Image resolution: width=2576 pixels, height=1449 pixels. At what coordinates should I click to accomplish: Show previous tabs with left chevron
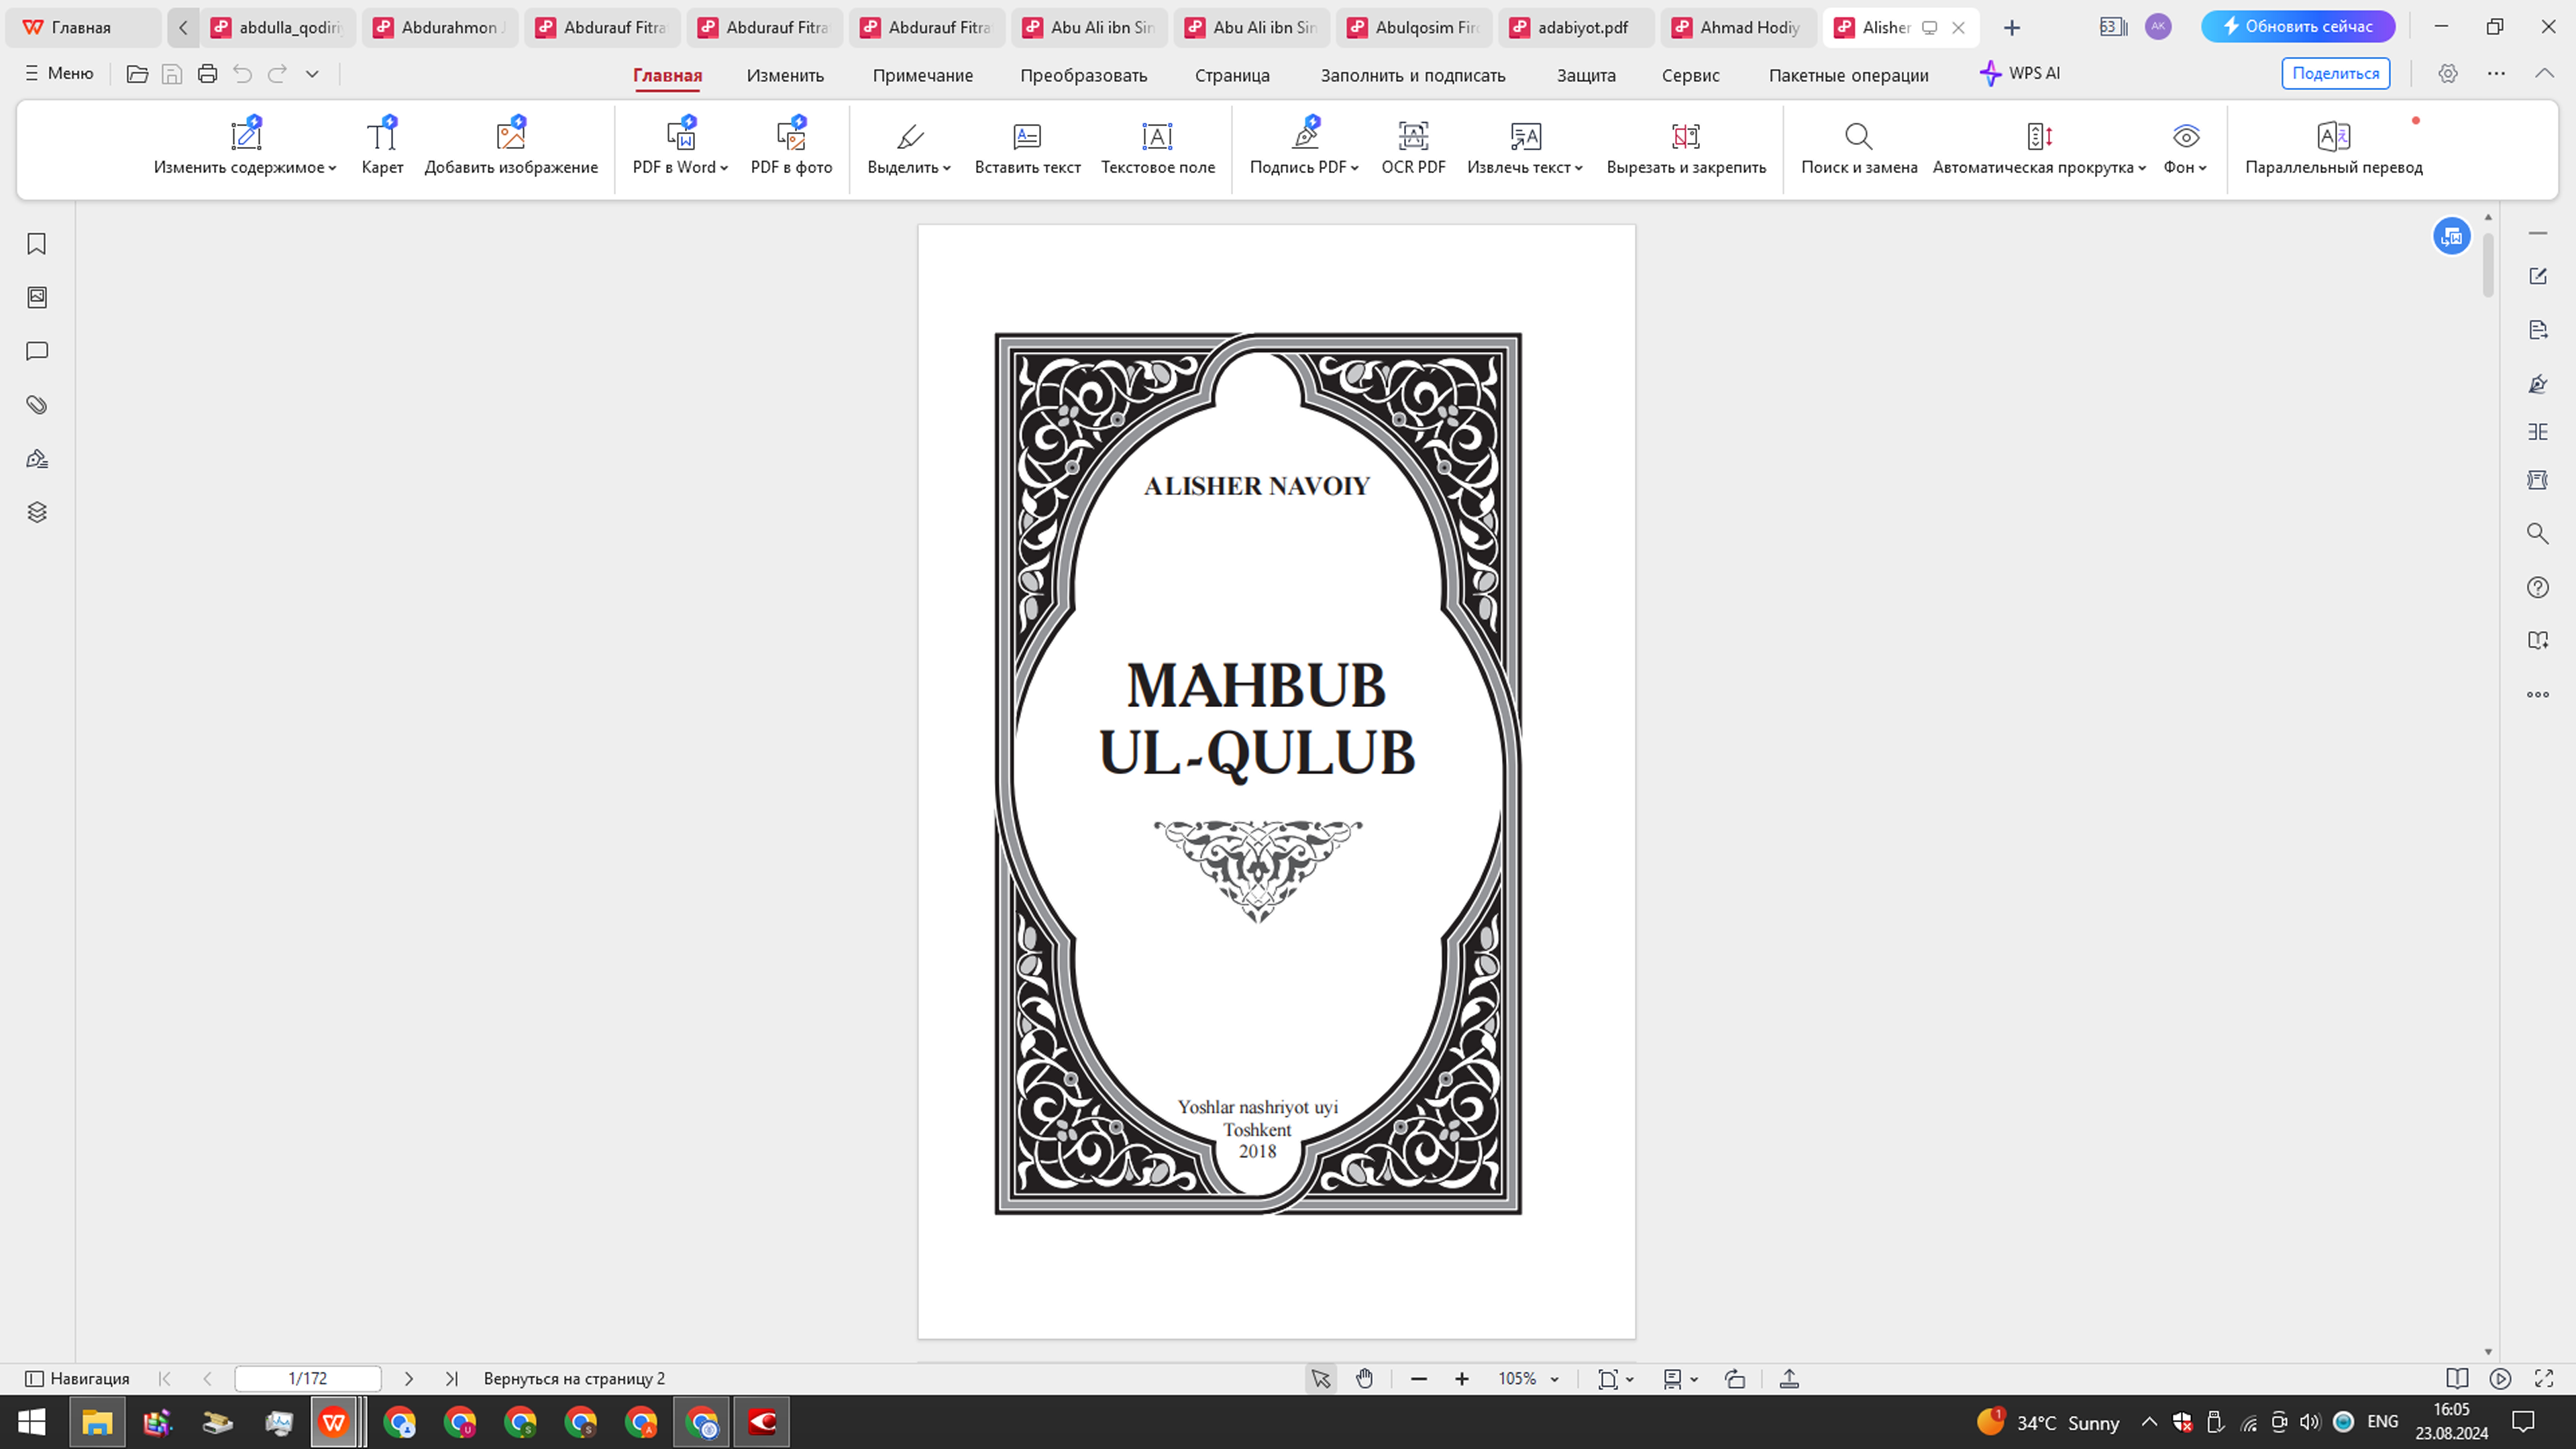pyautogui.click(x=183, y=27)
